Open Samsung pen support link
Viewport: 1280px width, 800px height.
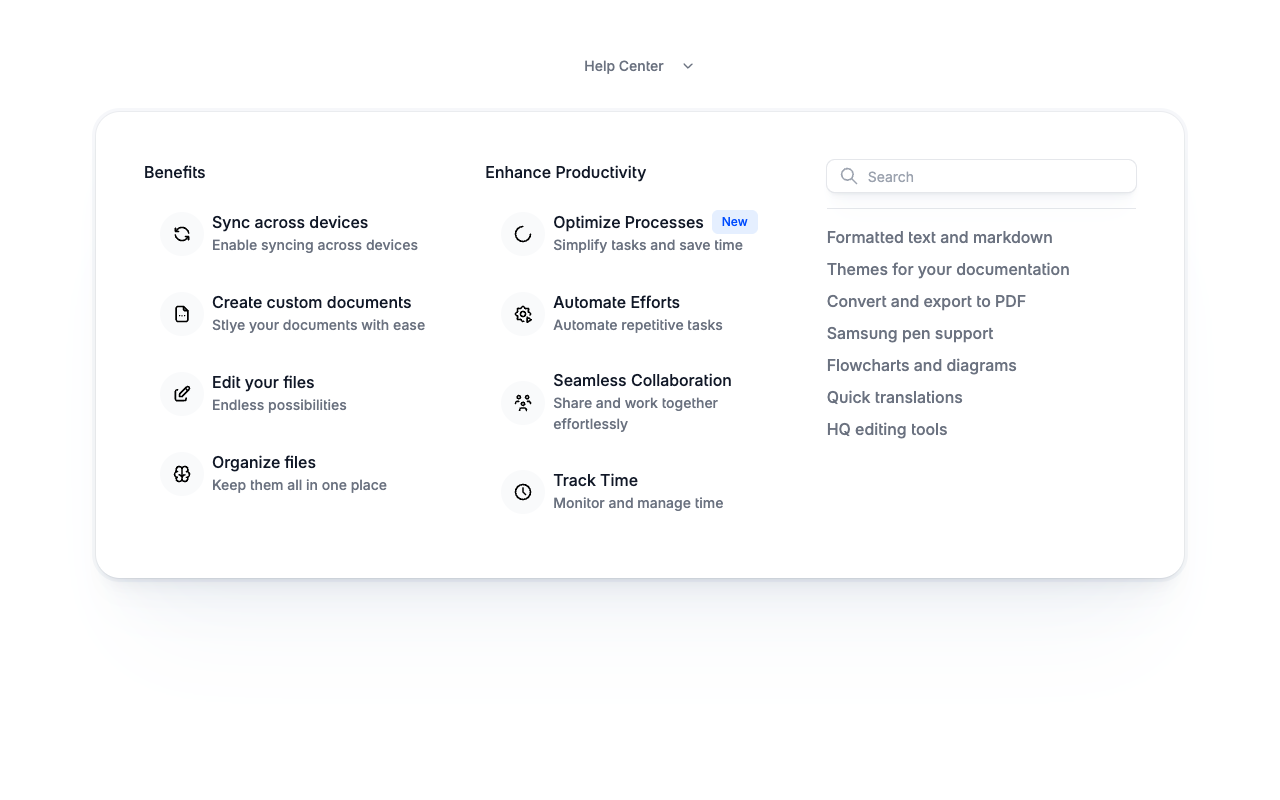point(910,333)
